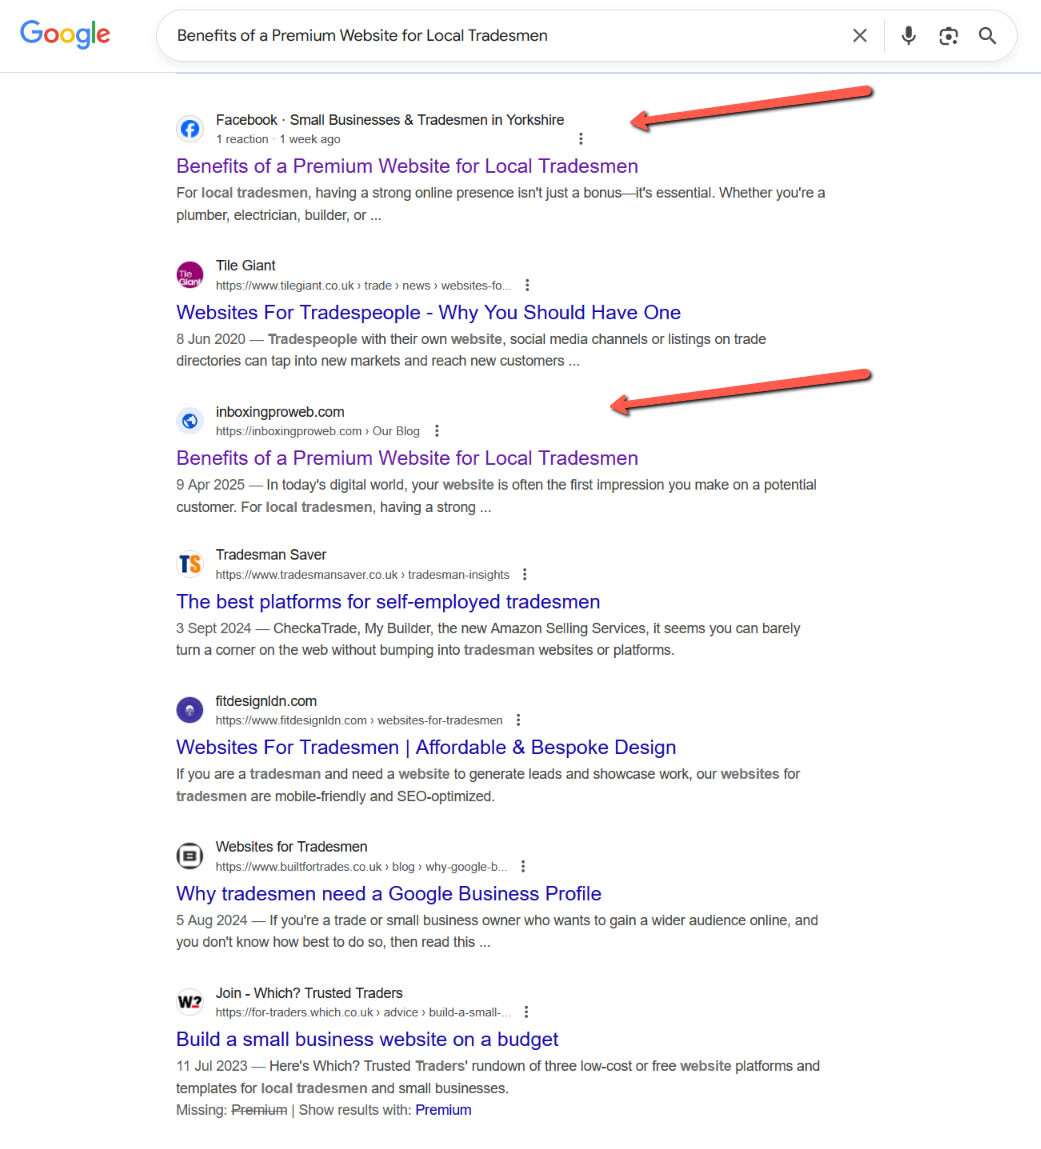The height and width of the screenshot is (1149, 1041).
Task: Click snippet starting 'For local tradesmen, having a strong'
Action: point(500,204)
